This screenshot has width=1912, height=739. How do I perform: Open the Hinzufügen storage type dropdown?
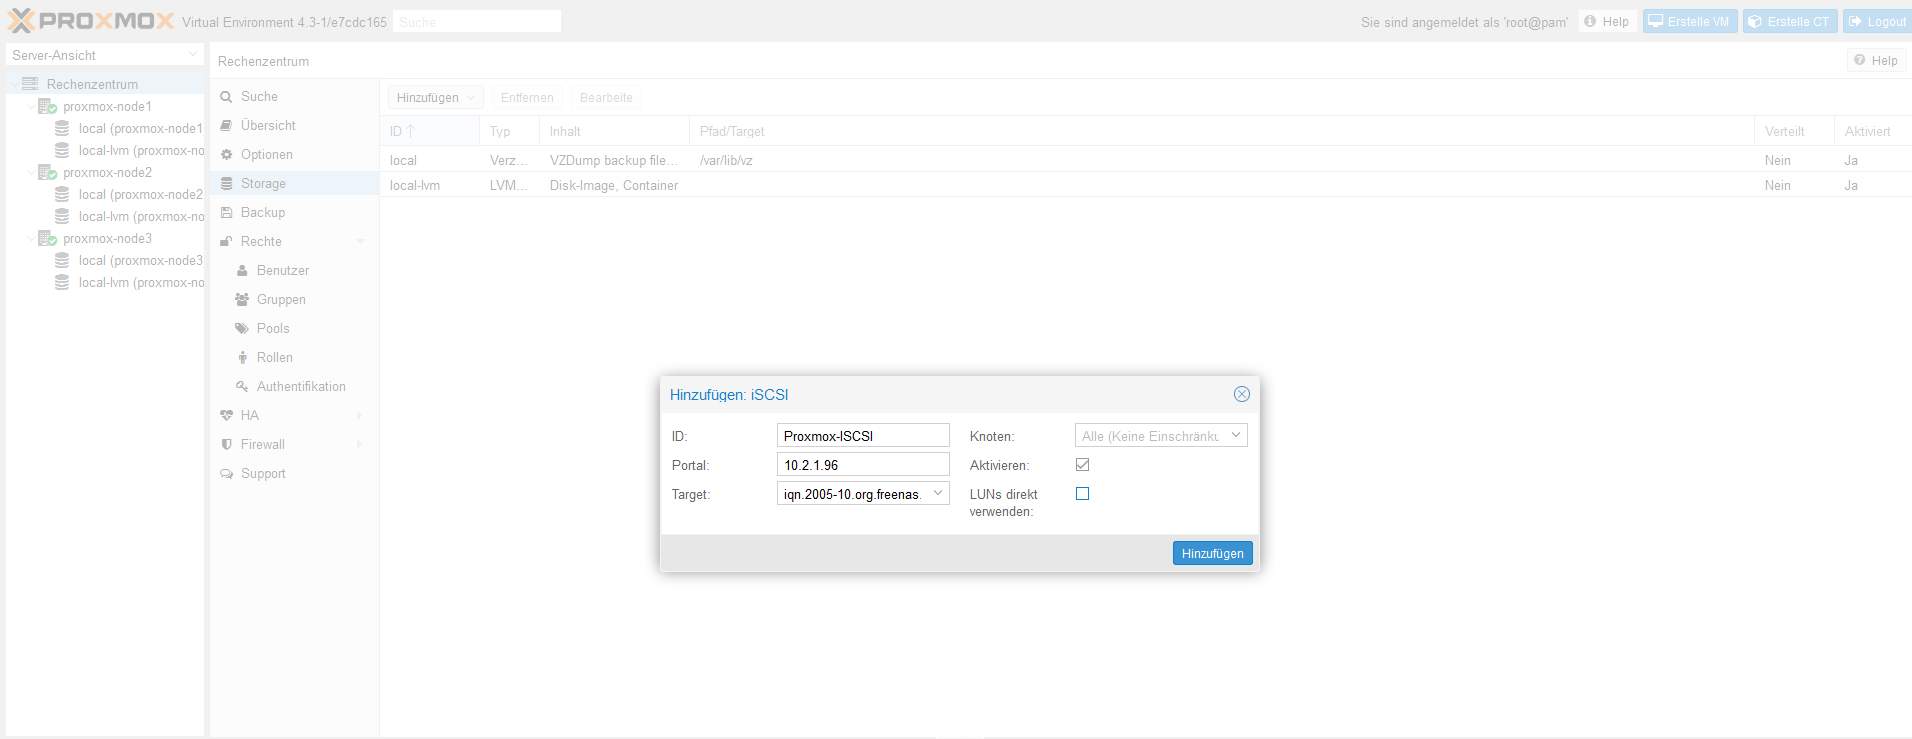click(436, 97)
